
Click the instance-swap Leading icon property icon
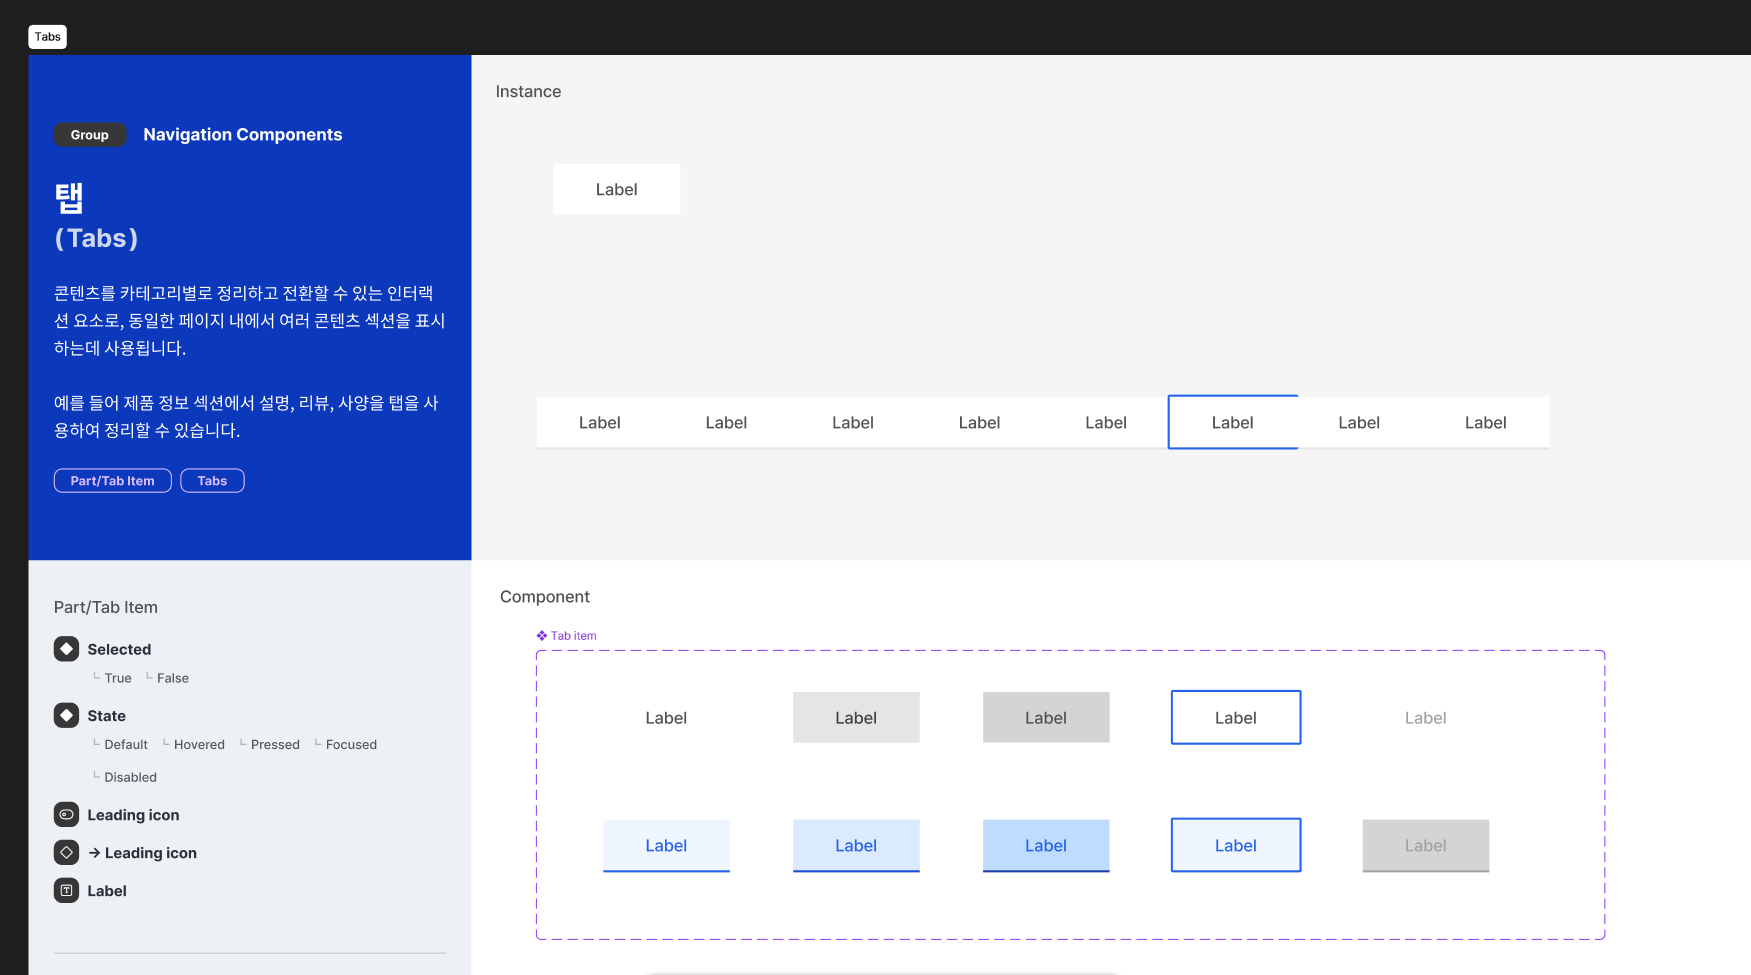coord(66,852)
